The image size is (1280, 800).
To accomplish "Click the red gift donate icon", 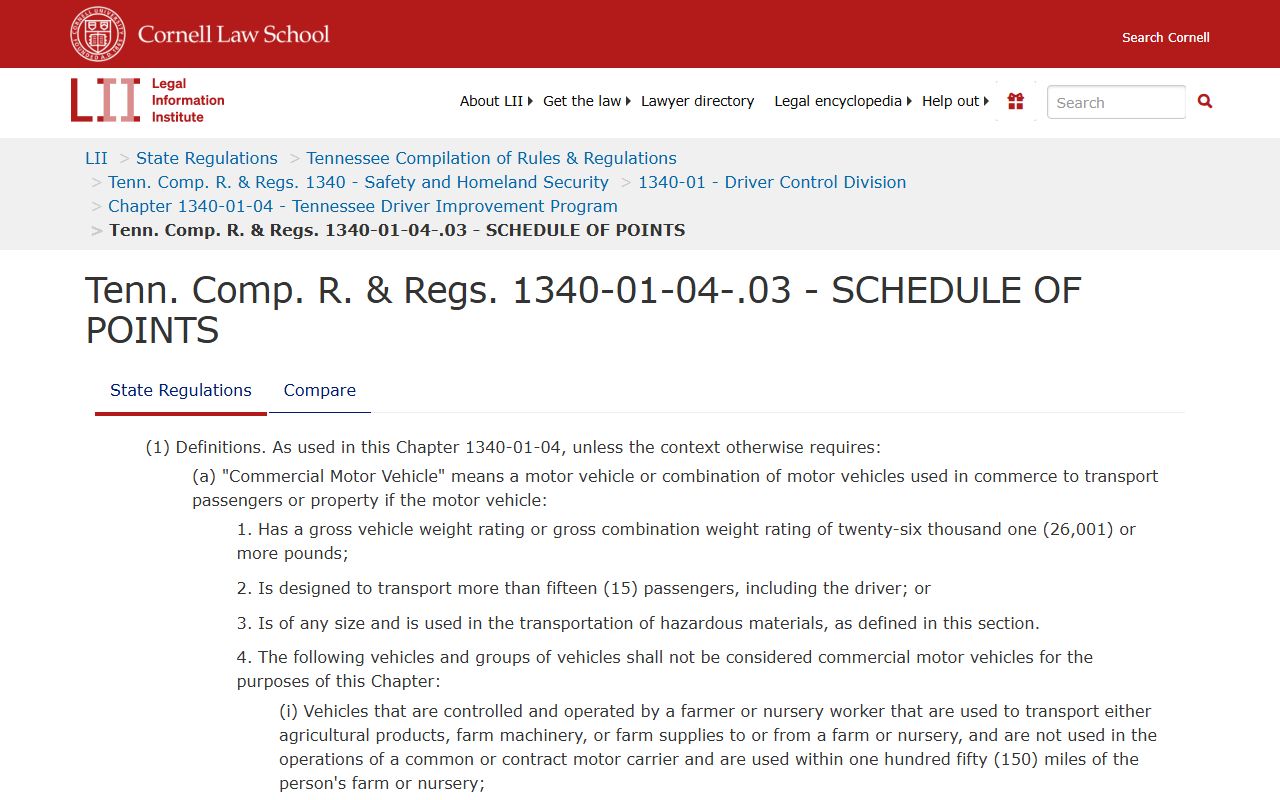I will [x=1015, y=101].
